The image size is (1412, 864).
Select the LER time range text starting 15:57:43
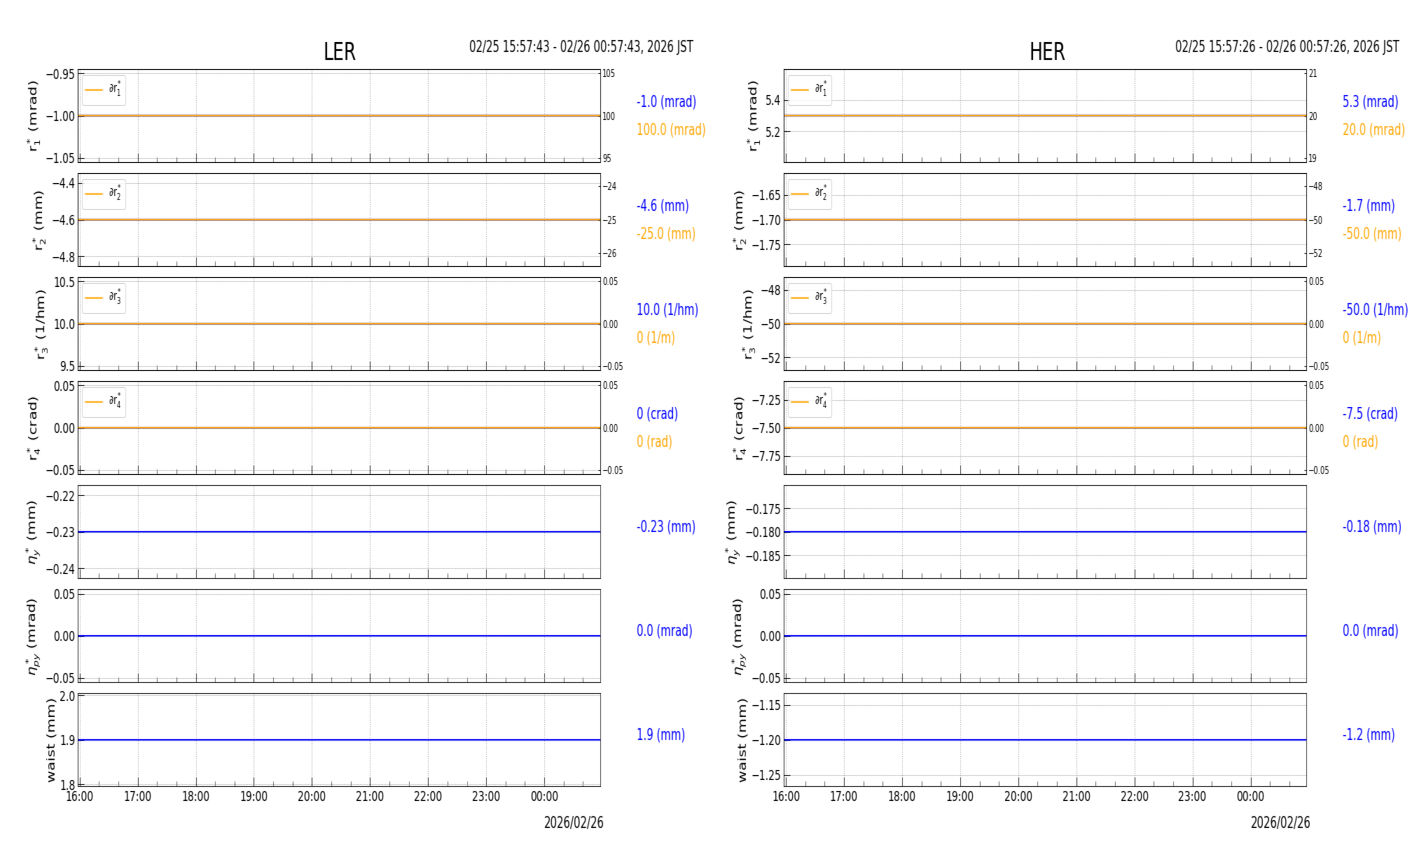click(581, 47)
